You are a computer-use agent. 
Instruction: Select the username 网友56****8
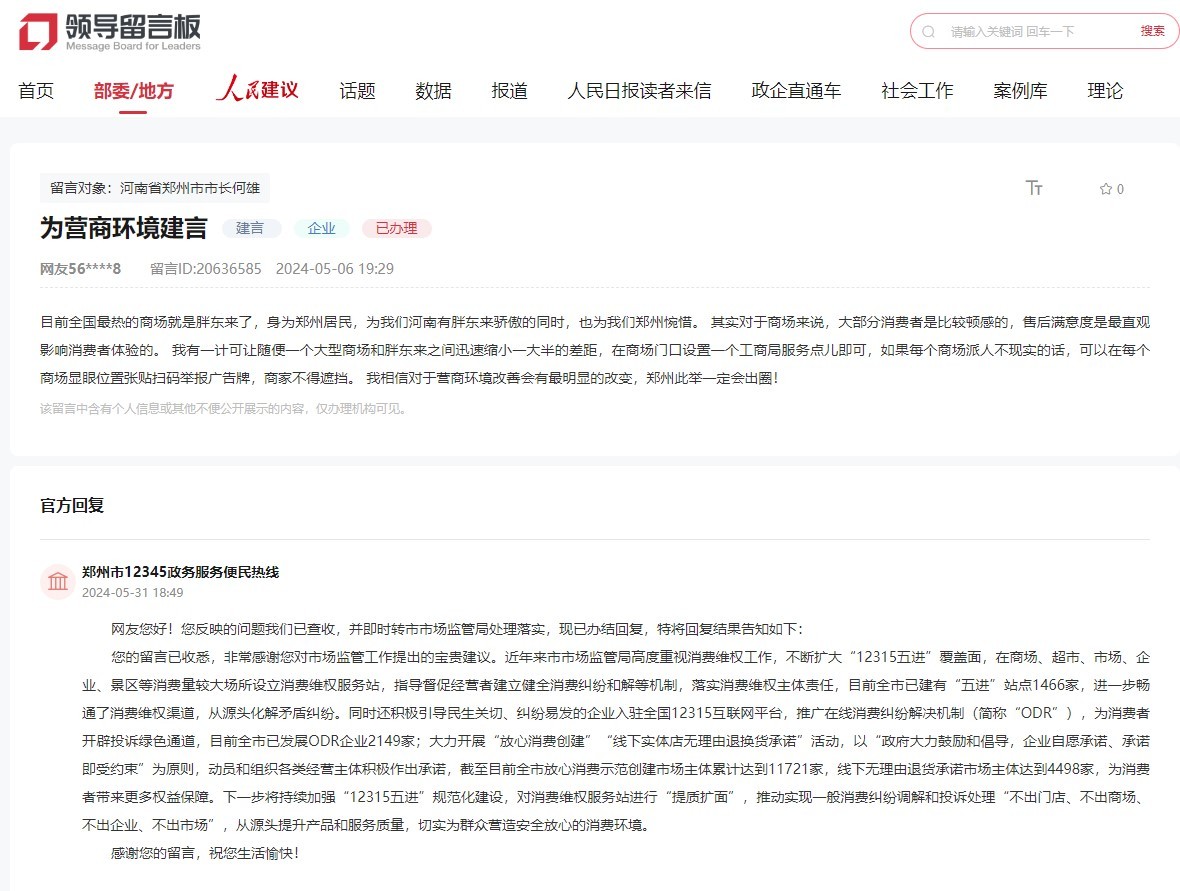point(81,269)
